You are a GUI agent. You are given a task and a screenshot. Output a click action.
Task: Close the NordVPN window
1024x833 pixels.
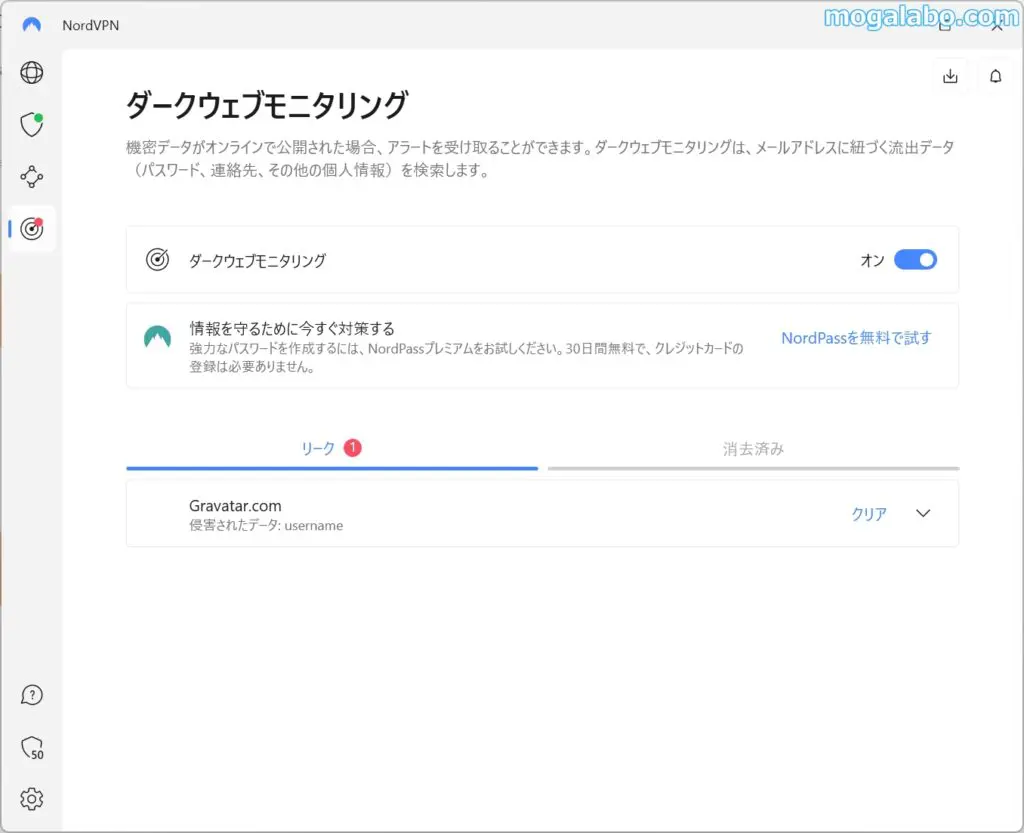(996, 27)
